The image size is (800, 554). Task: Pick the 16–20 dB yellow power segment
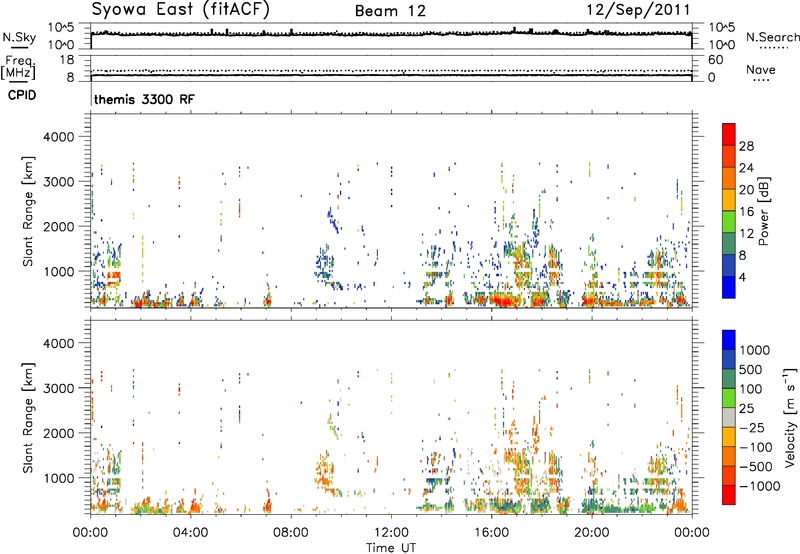(729, 199)
